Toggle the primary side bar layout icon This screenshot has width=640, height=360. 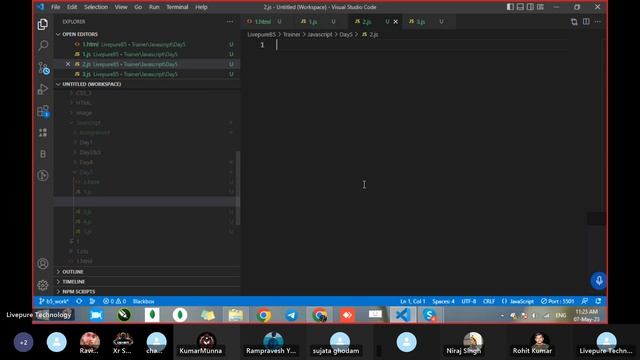[510, 7]
